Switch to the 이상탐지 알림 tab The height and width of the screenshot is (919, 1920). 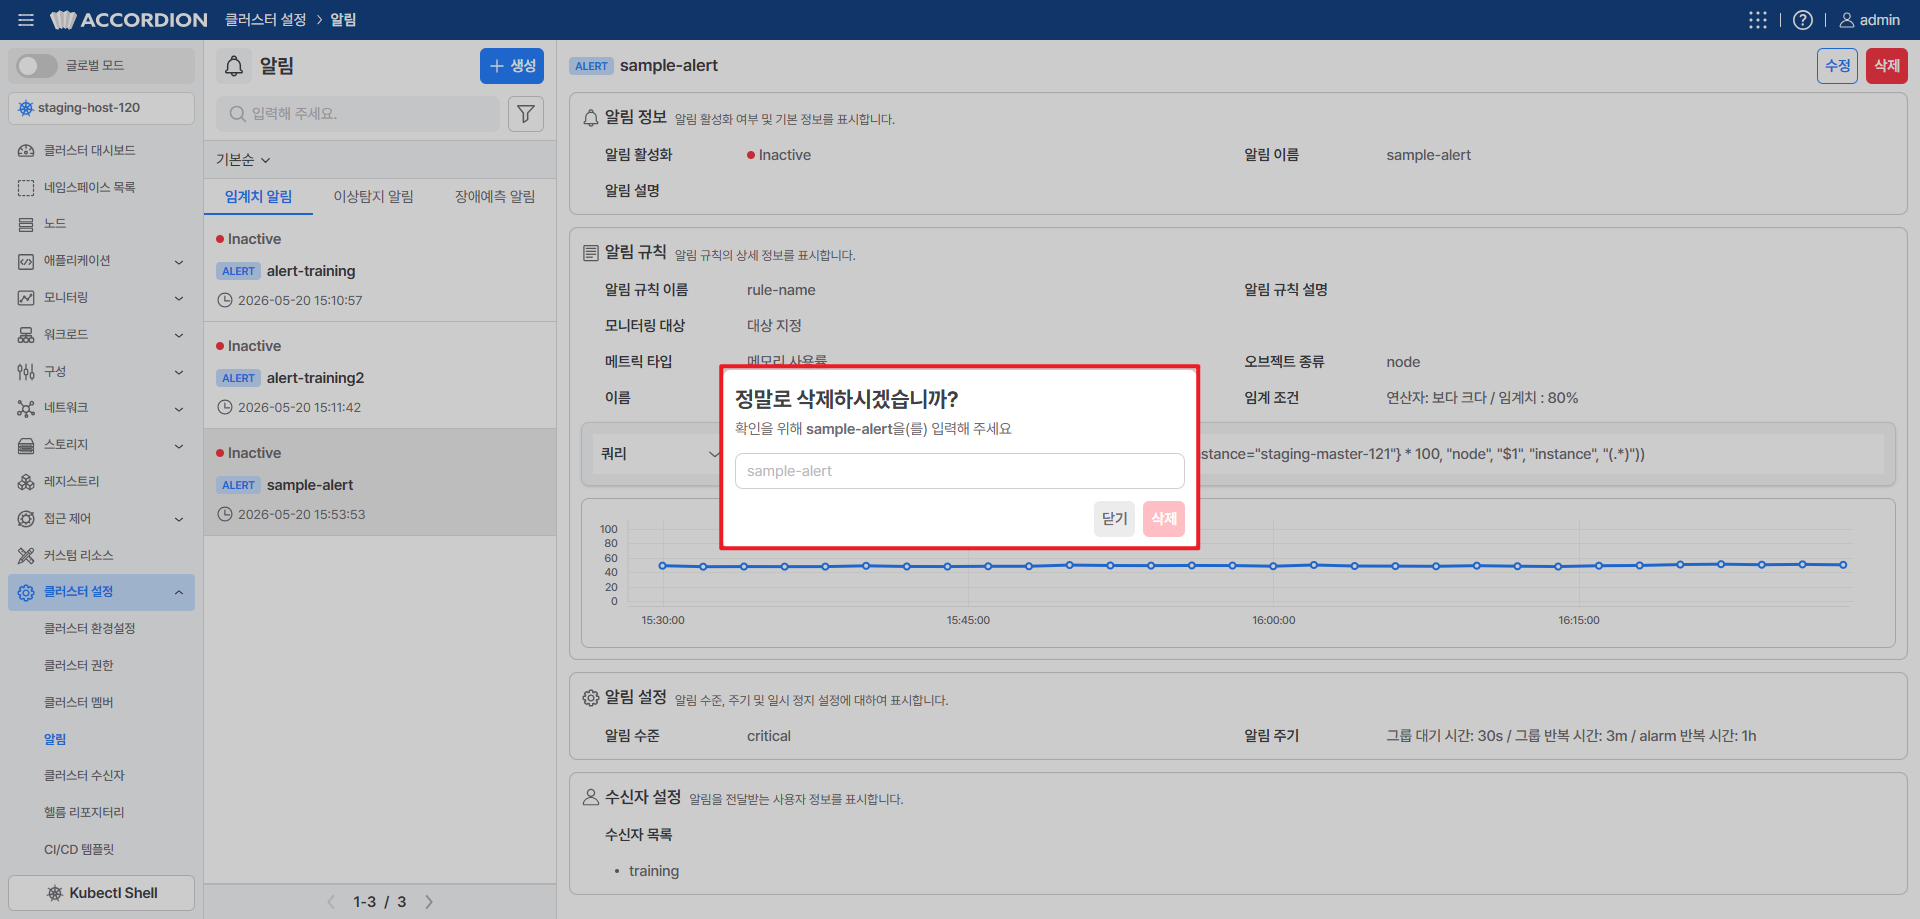click(373, 196)
